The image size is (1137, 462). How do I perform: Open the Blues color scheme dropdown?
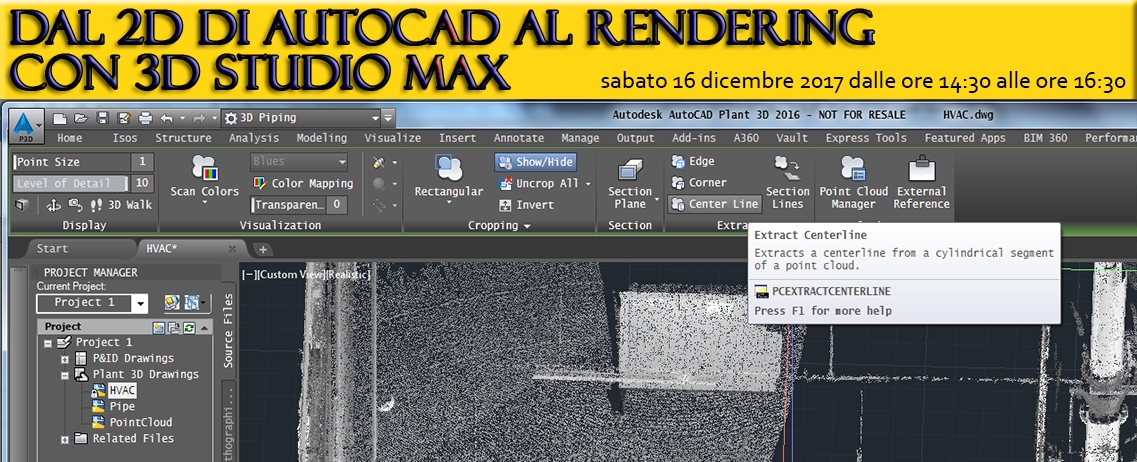(x=299, y=161)
